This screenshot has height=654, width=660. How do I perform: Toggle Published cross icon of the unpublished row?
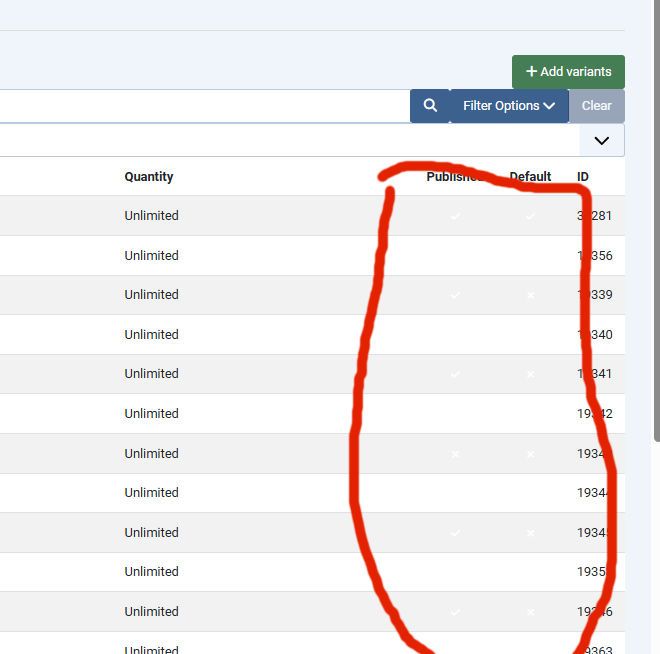tap(455, 454)
